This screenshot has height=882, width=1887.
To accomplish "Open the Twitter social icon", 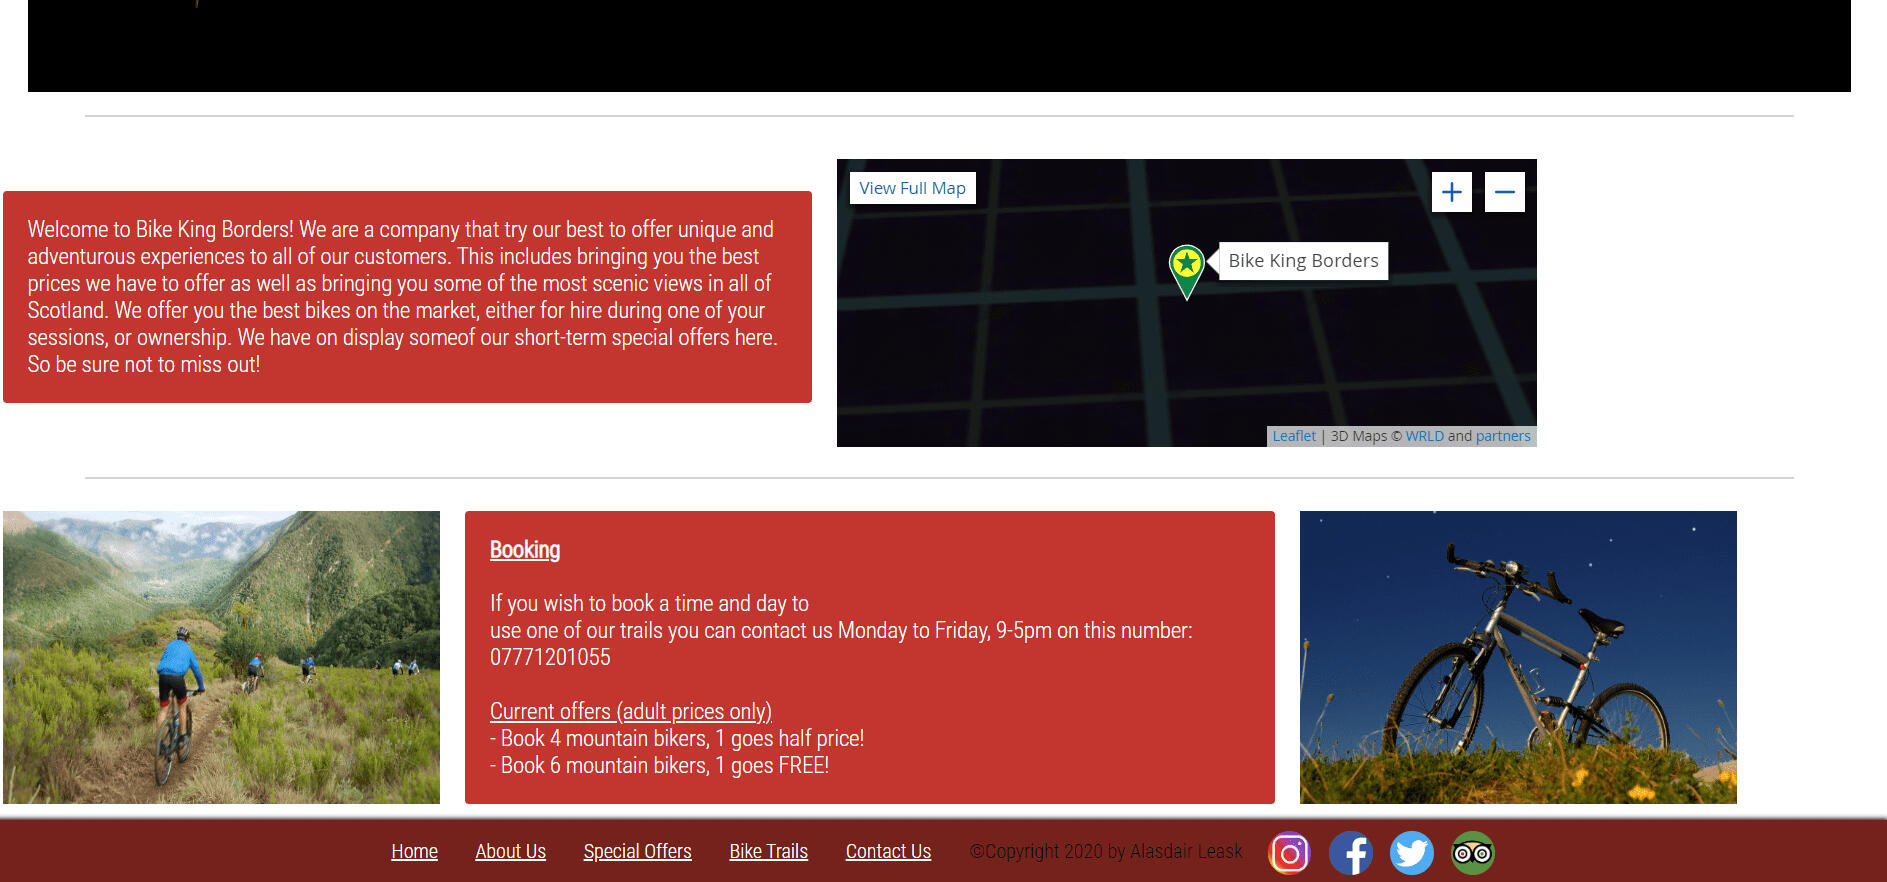I will tap(1411, 853).
